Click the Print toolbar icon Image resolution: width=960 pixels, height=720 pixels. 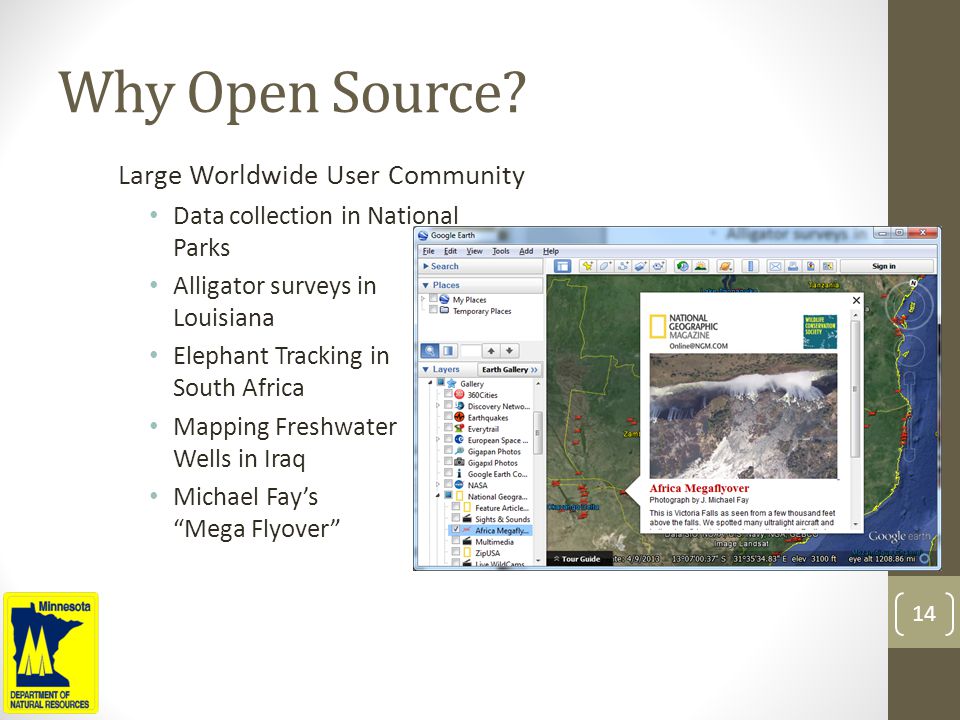tap(793, 266)
